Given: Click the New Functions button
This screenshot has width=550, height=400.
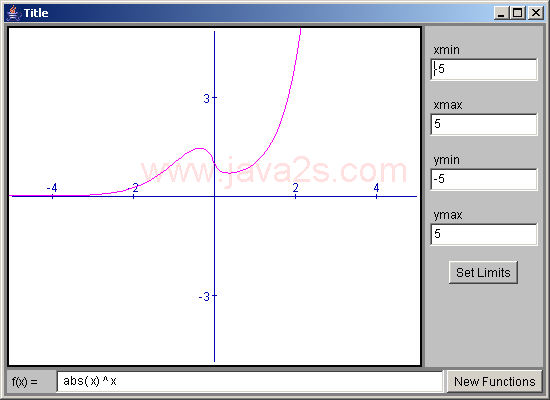Looking at the screenshot, I should coord(495,381).
